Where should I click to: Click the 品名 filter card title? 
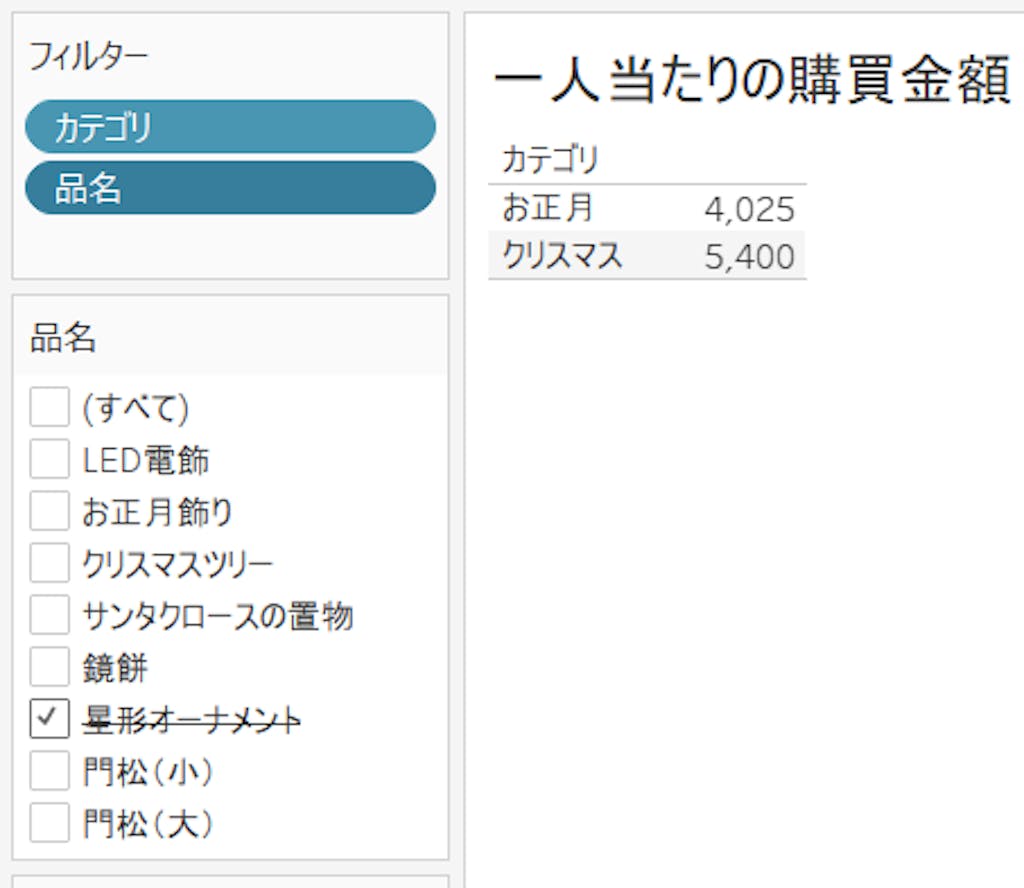[63, 338]
